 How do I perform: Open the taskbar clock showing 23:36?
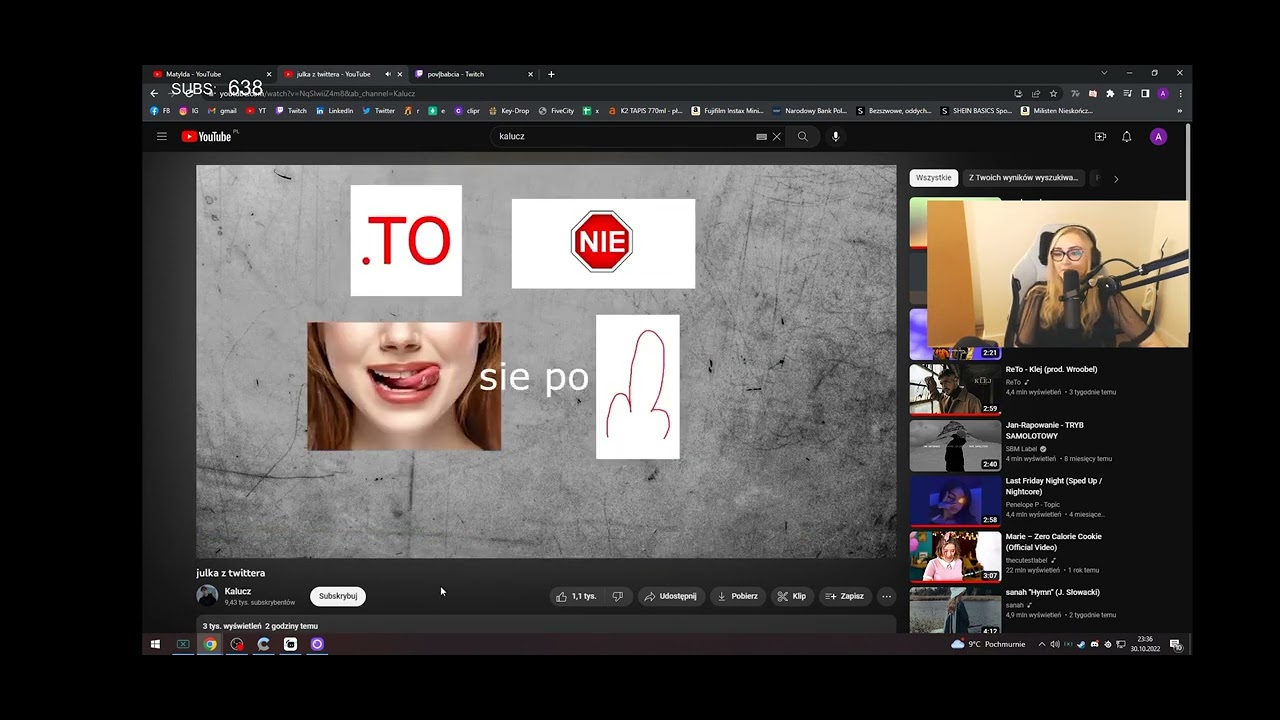tap(1145, 644)
